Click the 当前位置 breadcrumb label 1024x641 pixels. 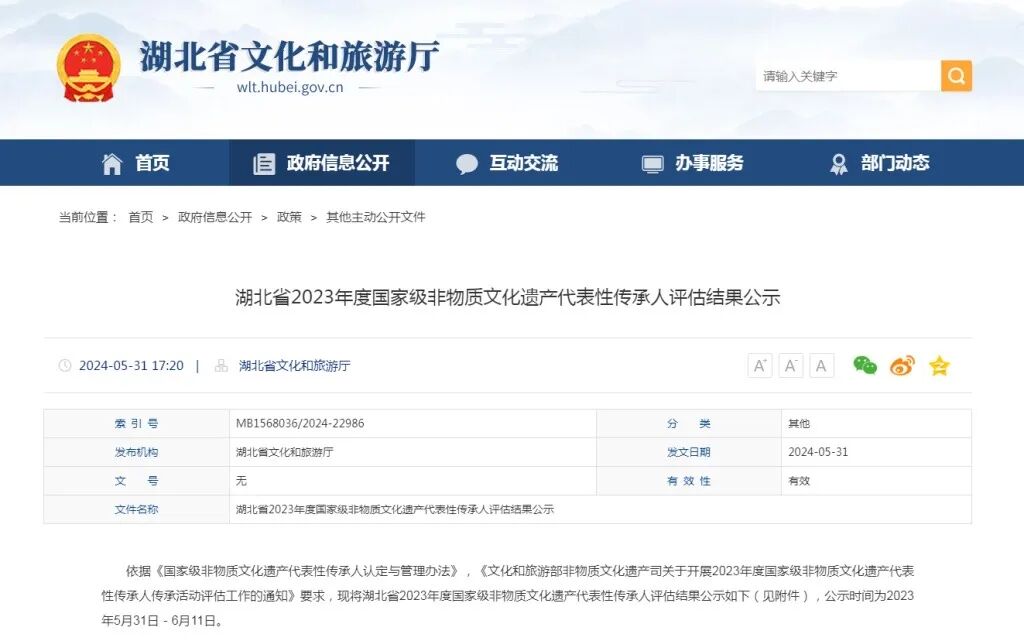[x=88, y=217]
